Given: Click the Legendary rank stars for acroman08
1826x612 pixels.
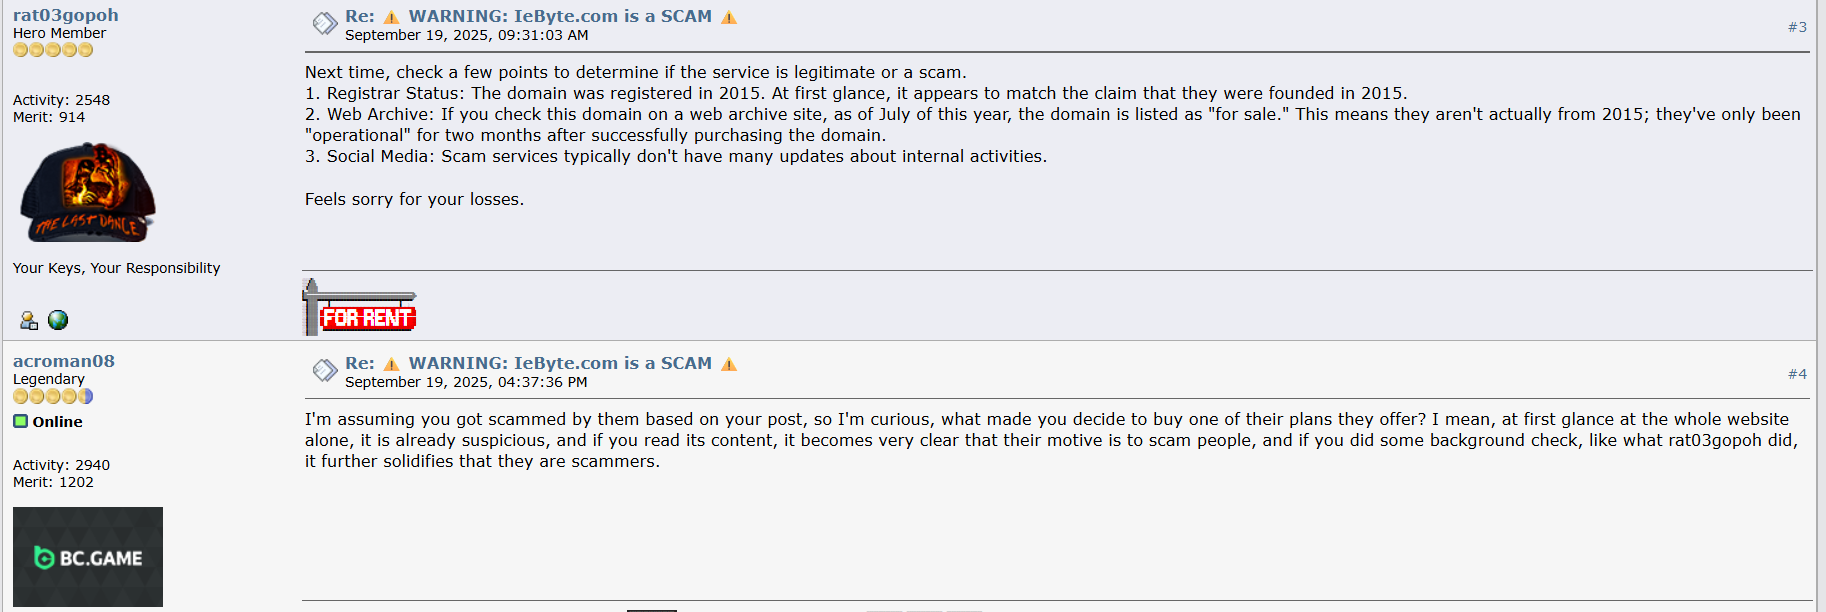Looking at the screenshot, I should click(53, 396).
